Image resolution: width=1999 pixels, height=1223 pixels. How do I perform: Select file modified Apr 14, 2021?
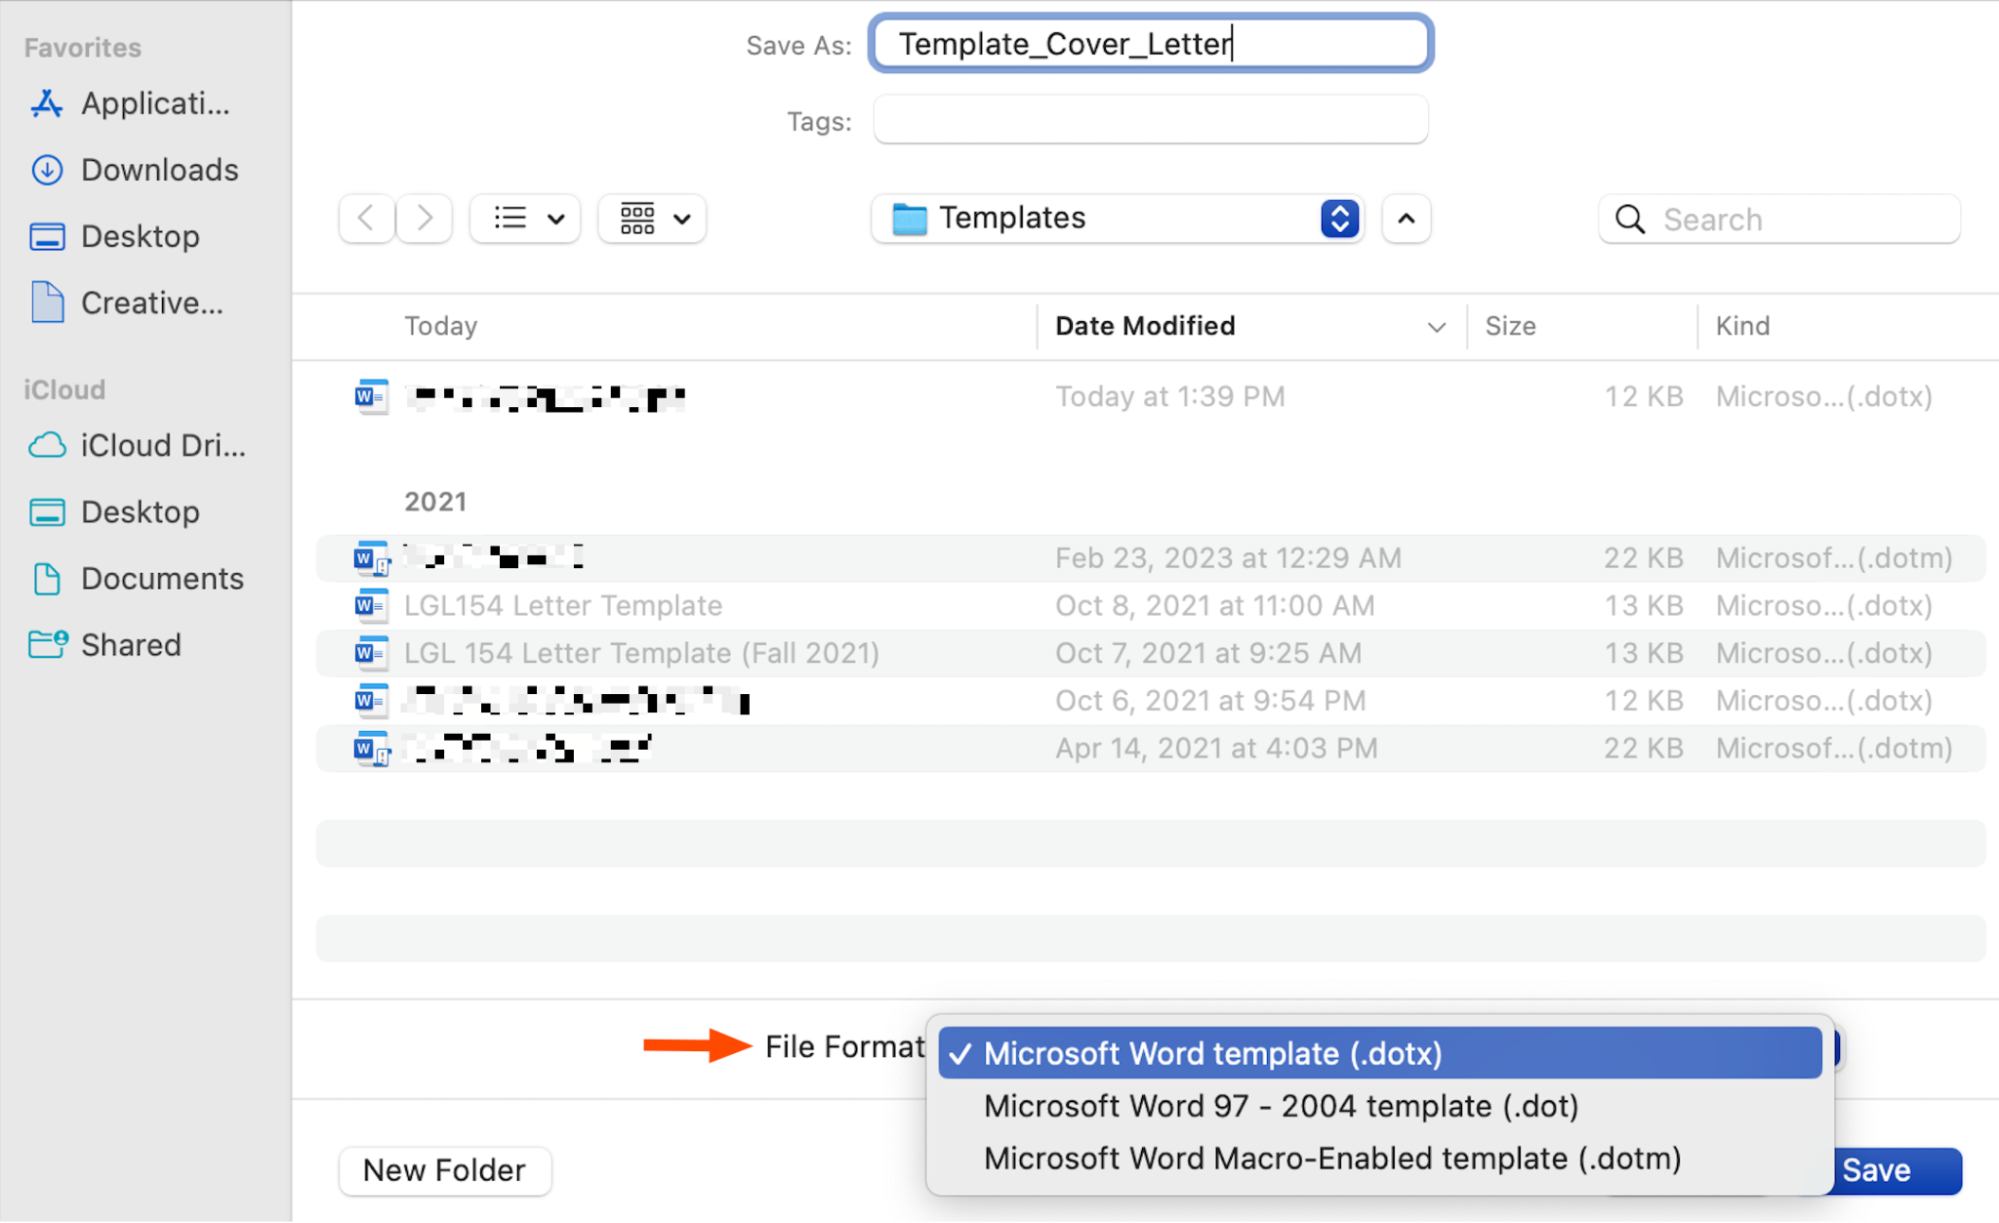(x=1151, y=749)
